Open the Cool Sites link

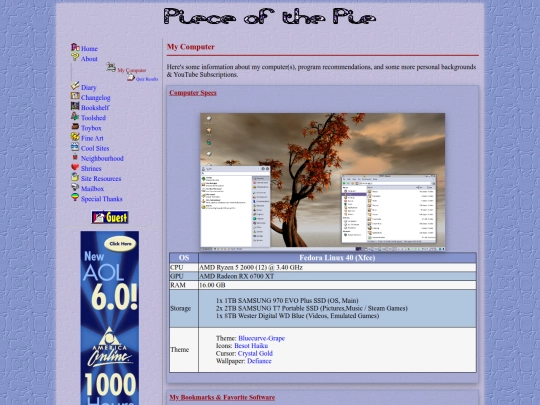[95, 148]
